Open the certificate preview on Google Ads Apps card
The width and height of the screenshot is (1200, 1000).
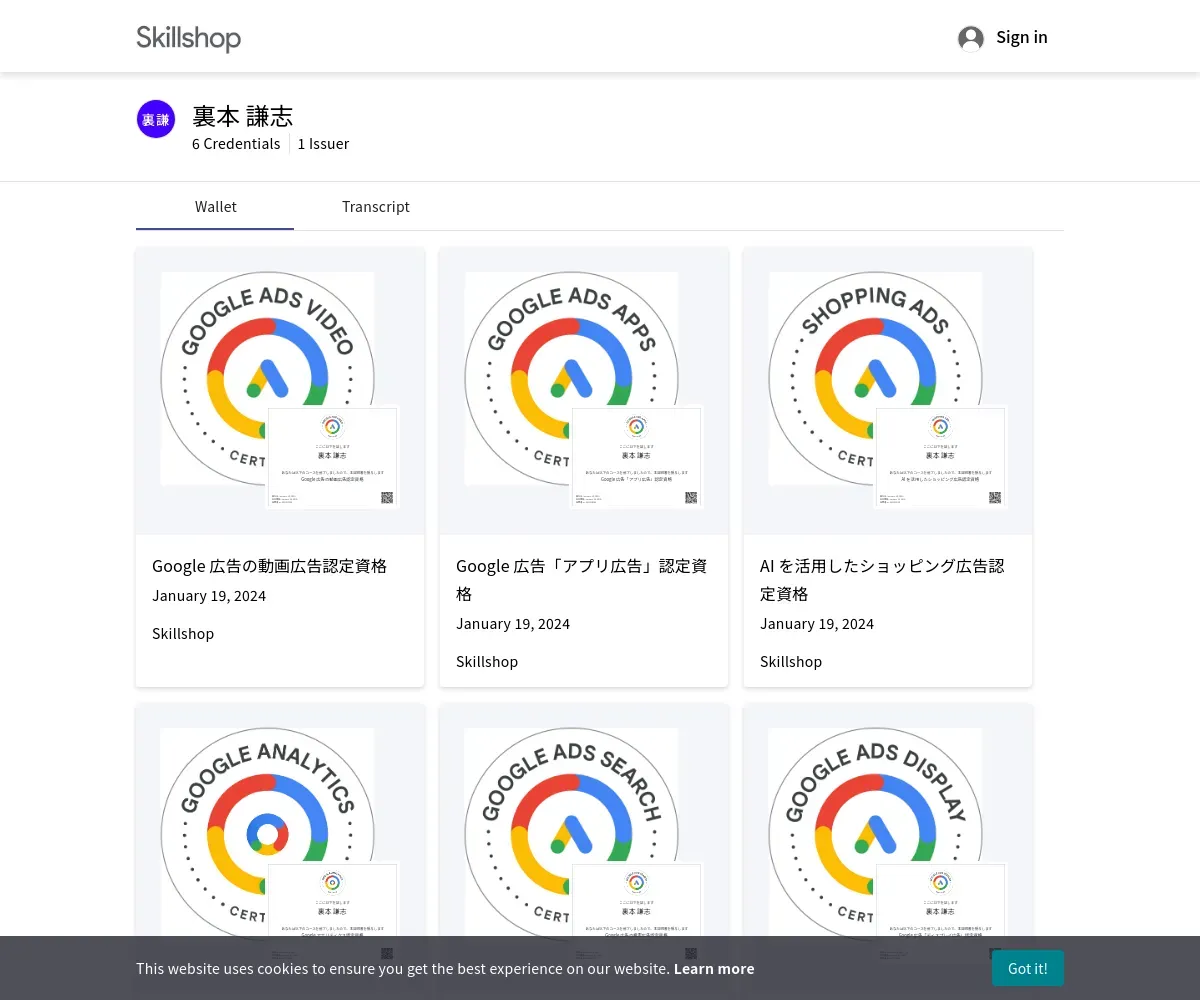pyautogui.click(x=636, y=457)
